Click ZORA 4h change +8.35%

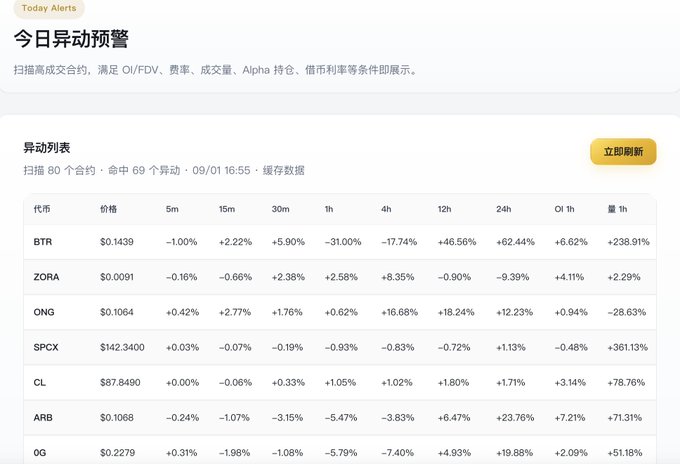[398, 277]
